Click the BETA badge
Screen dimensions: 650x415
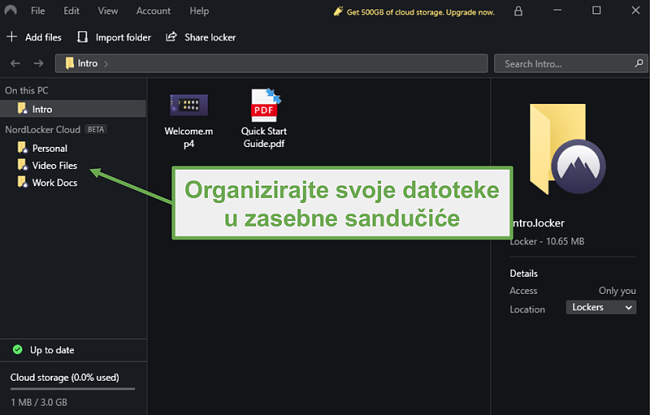[96, 129]
